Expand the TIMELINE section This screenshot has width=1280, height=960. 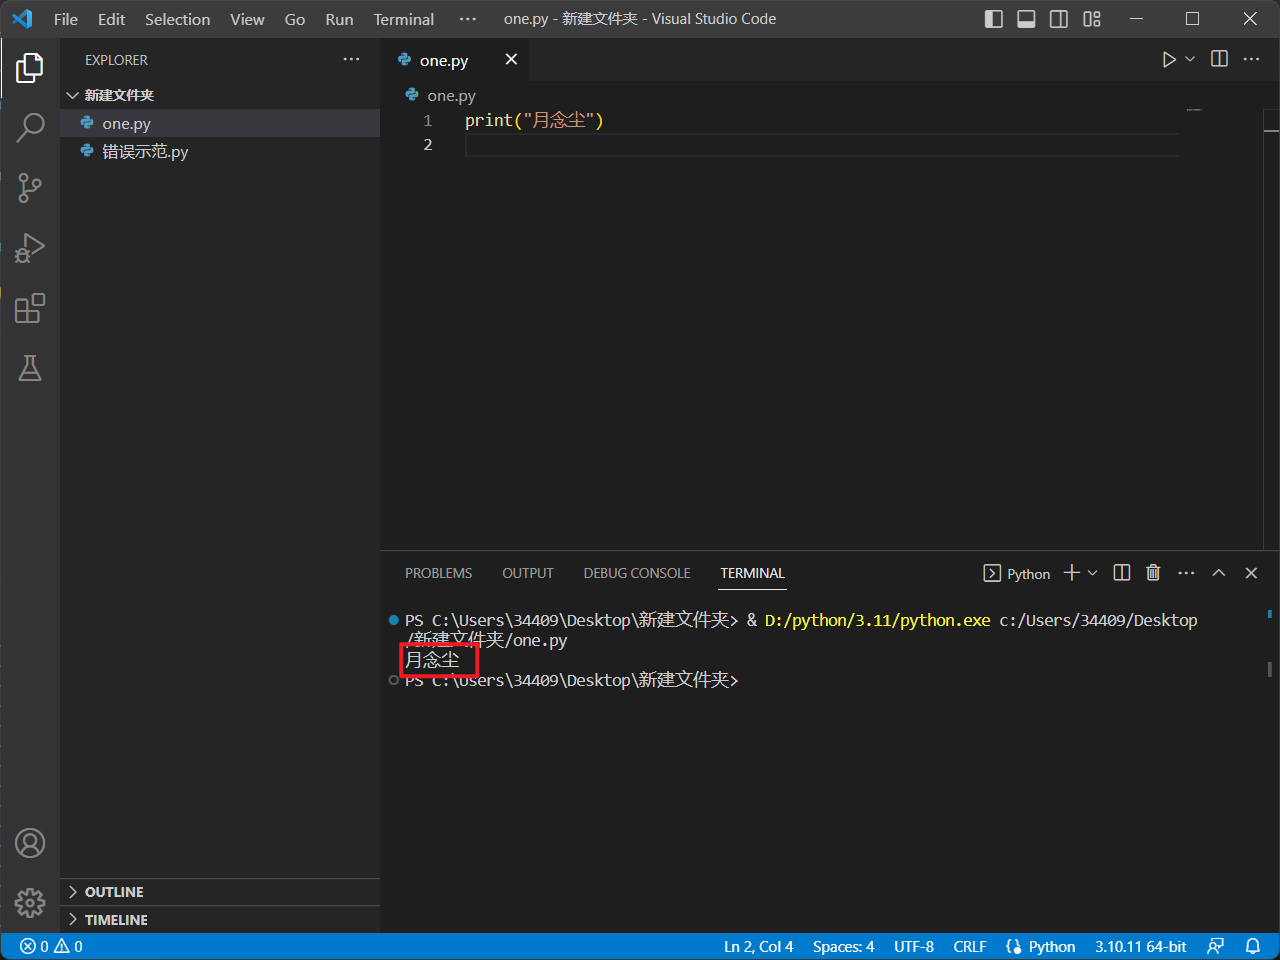click(x=116, y=920)
